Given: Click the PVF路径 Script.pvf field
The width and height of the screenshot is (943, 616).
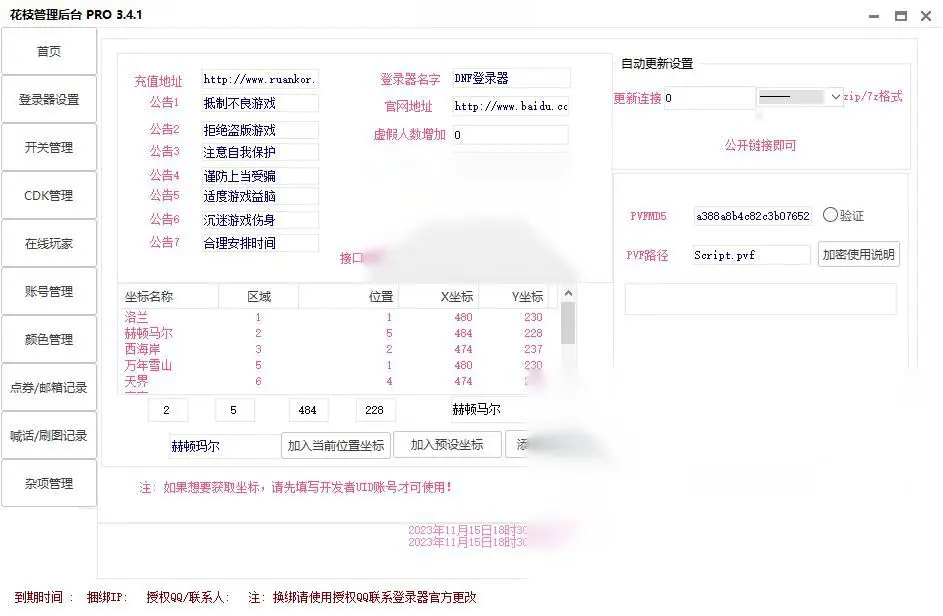Looking at the screenshot, I should point(751,255).
